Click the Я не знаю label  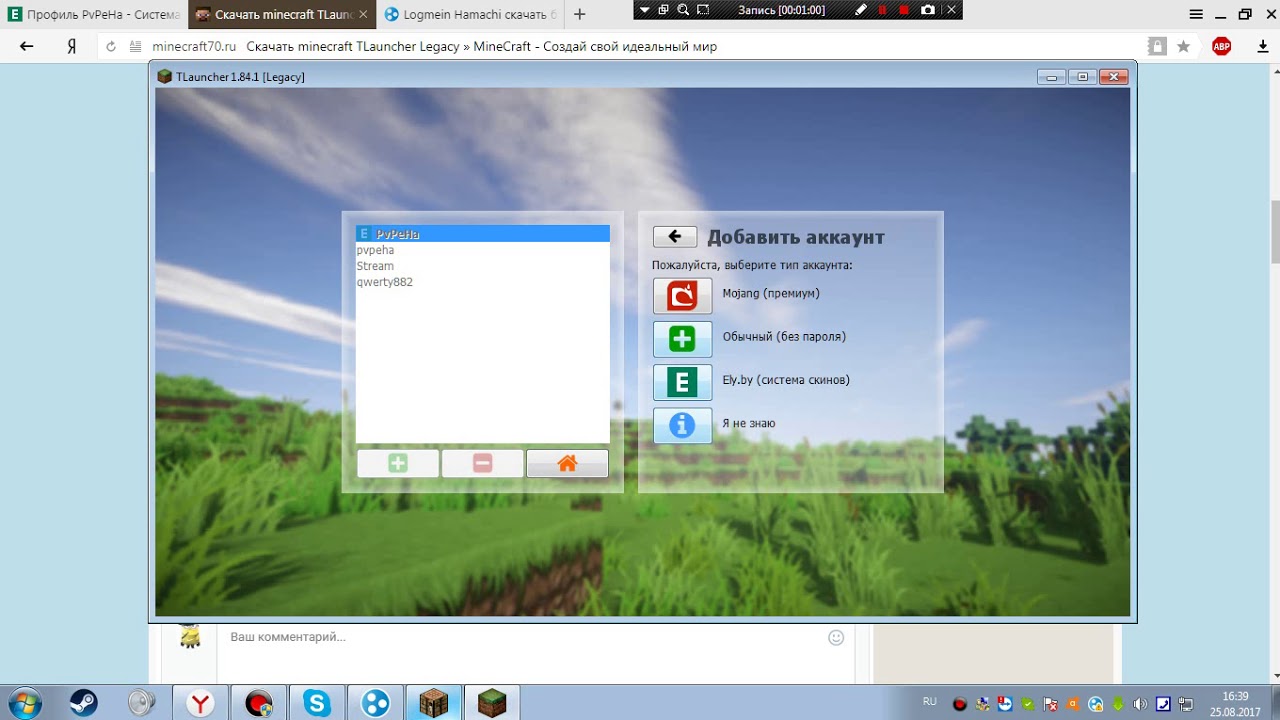(x=749, y=423)
